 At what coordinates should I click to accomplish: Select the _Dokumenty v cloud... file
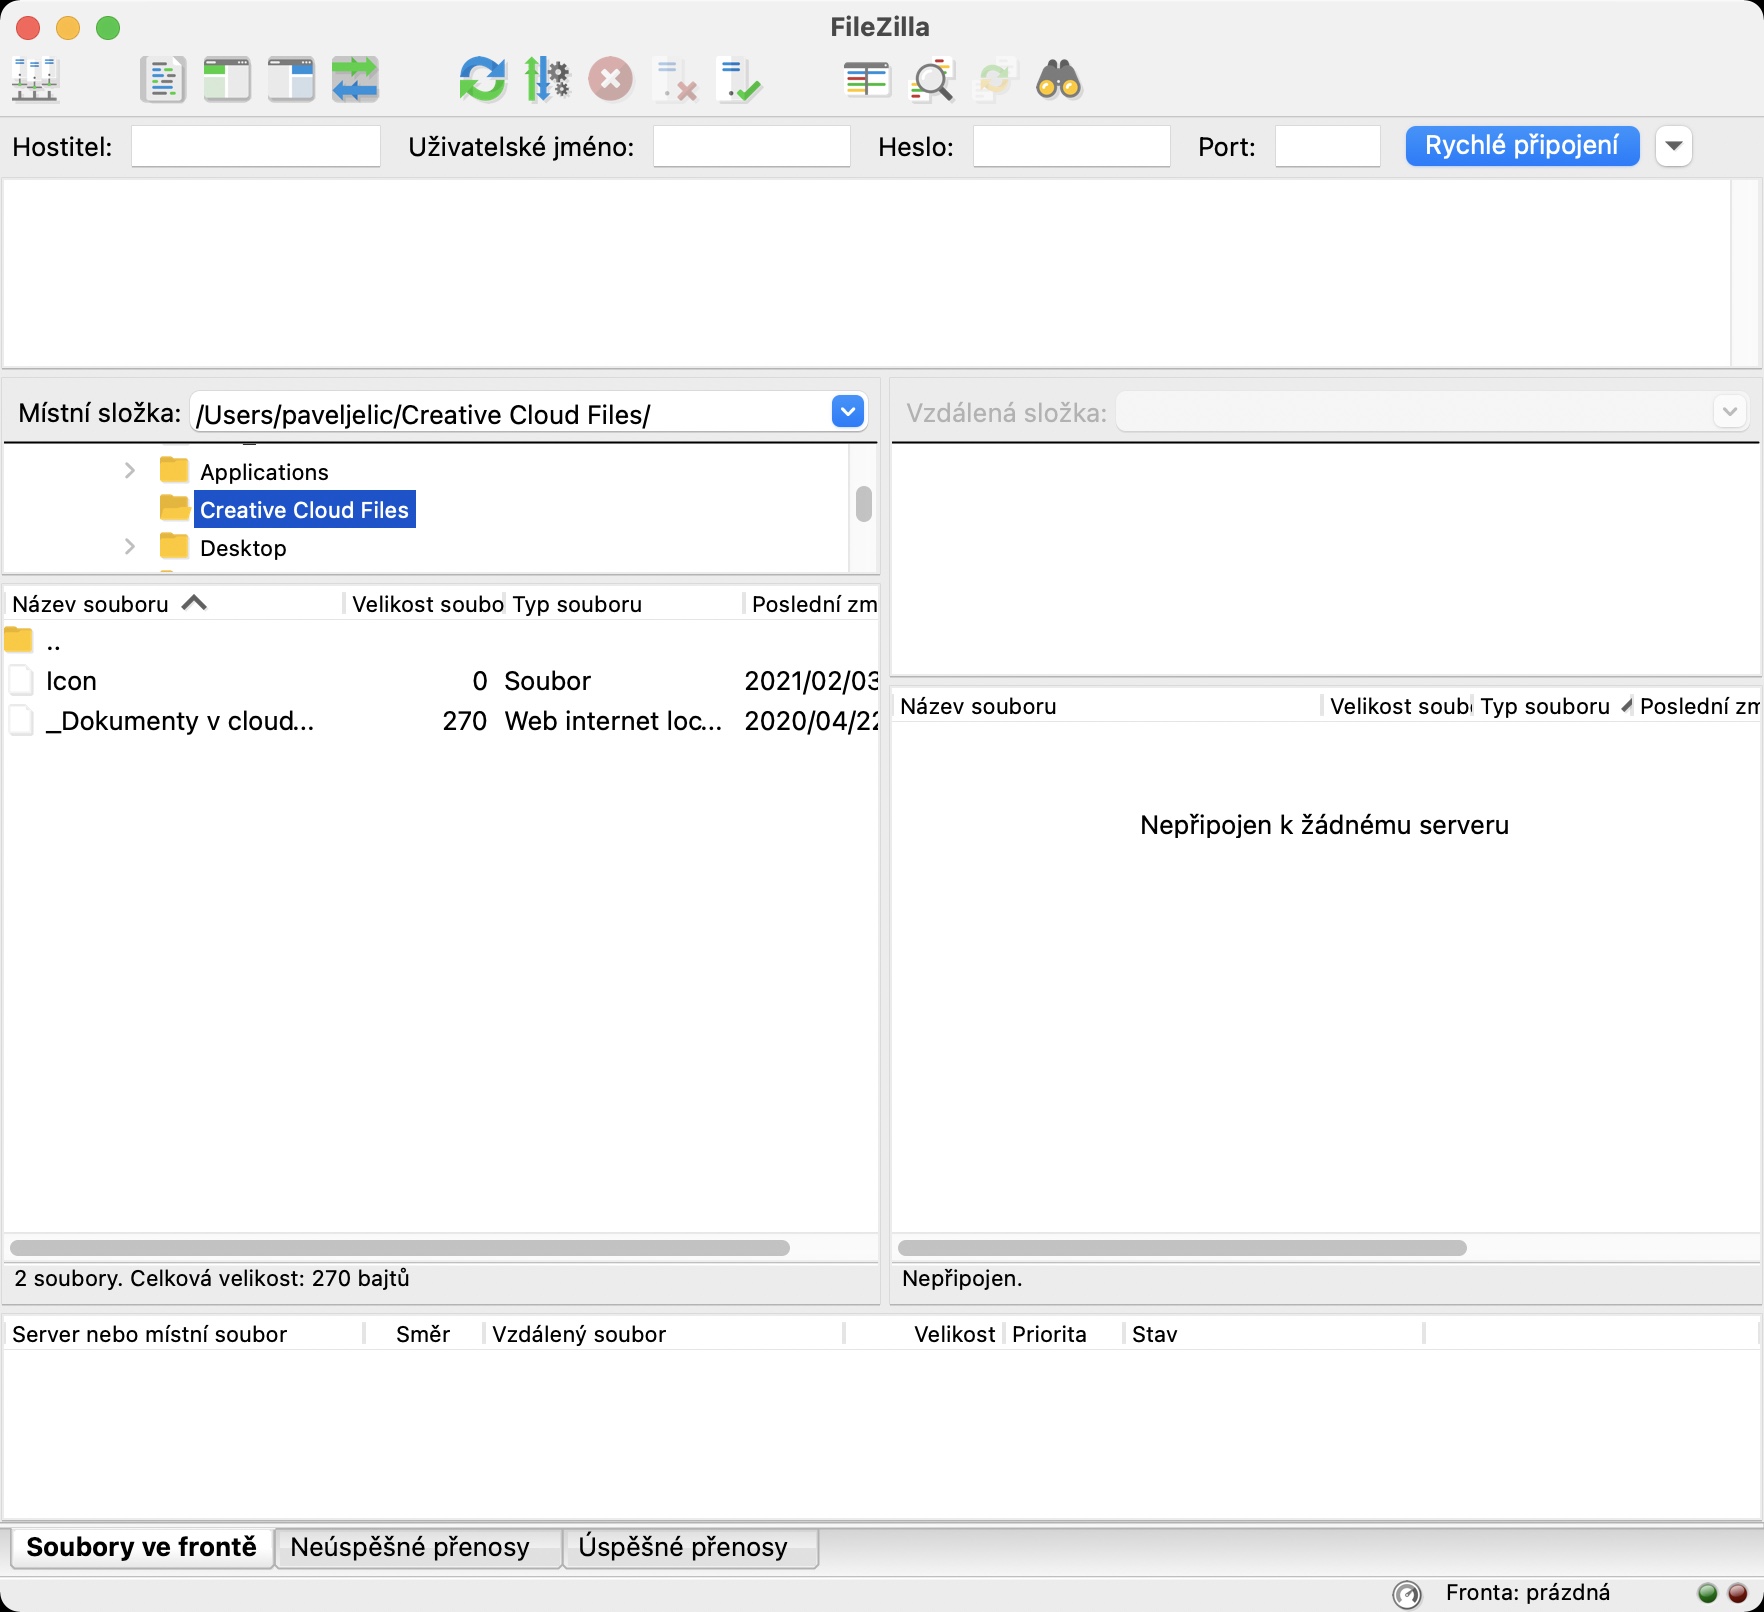(440, 721)
